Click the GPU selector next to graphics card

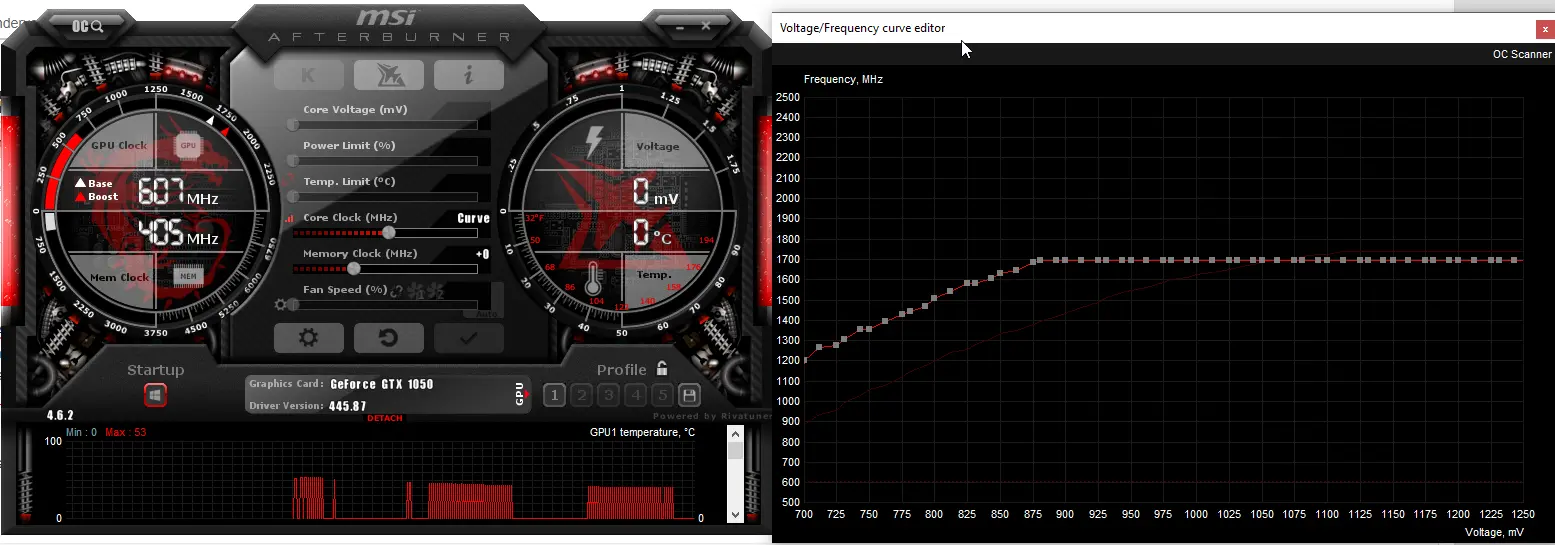[520, 394]
